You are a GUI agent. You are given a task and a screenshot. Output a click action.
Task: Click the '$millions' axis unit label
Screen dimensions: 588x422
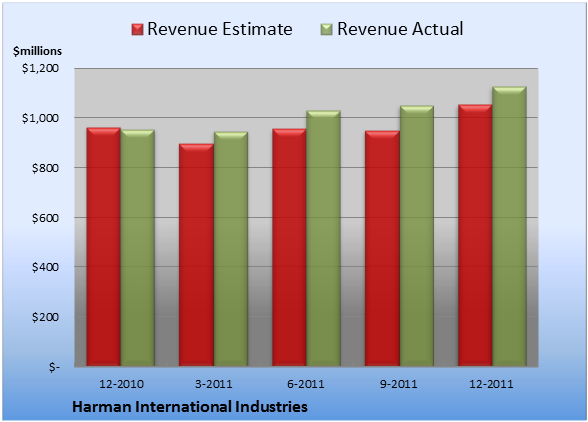pyautogui.click(x=37, y=51)
